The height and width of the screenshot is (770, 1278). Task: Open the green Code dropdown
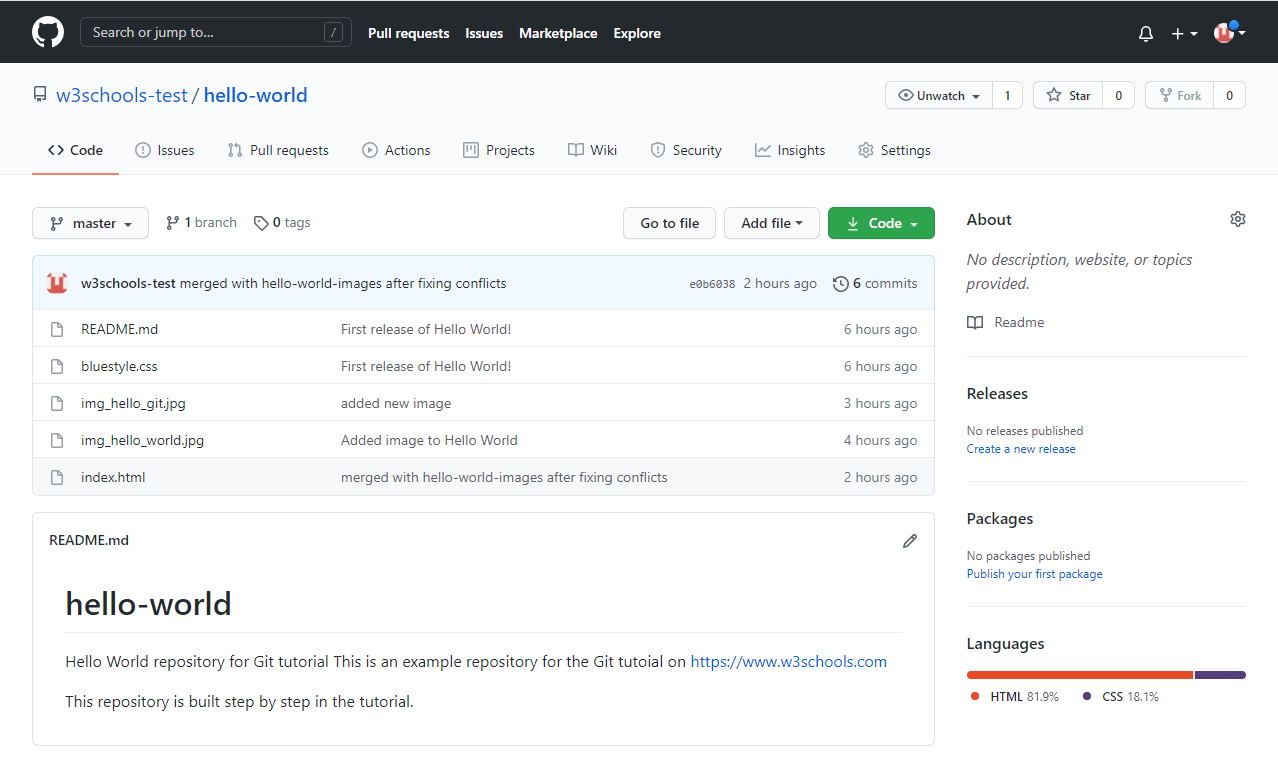tap(881, 223)
